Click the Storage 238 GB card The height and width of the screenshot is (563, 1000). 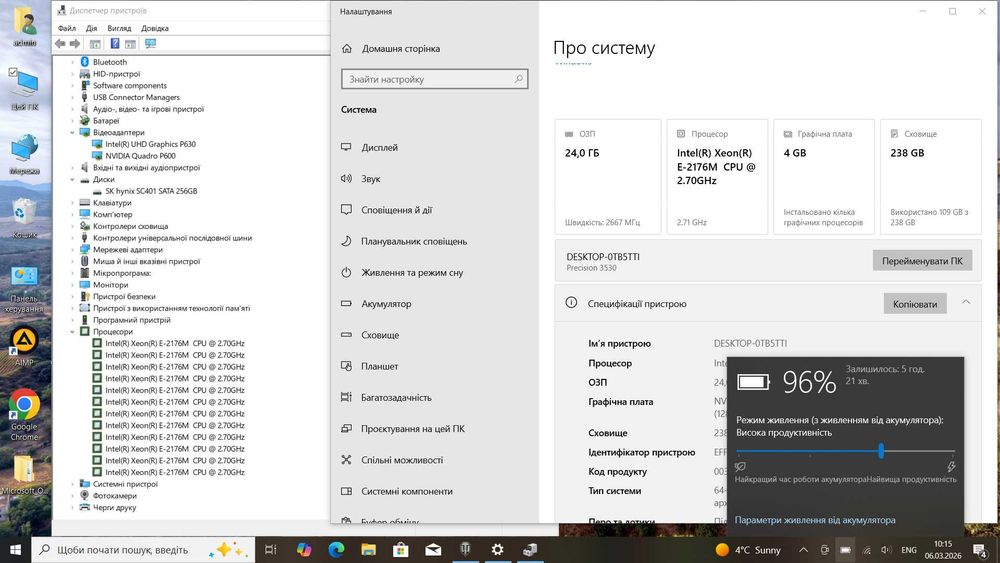[x=930, y=177]
